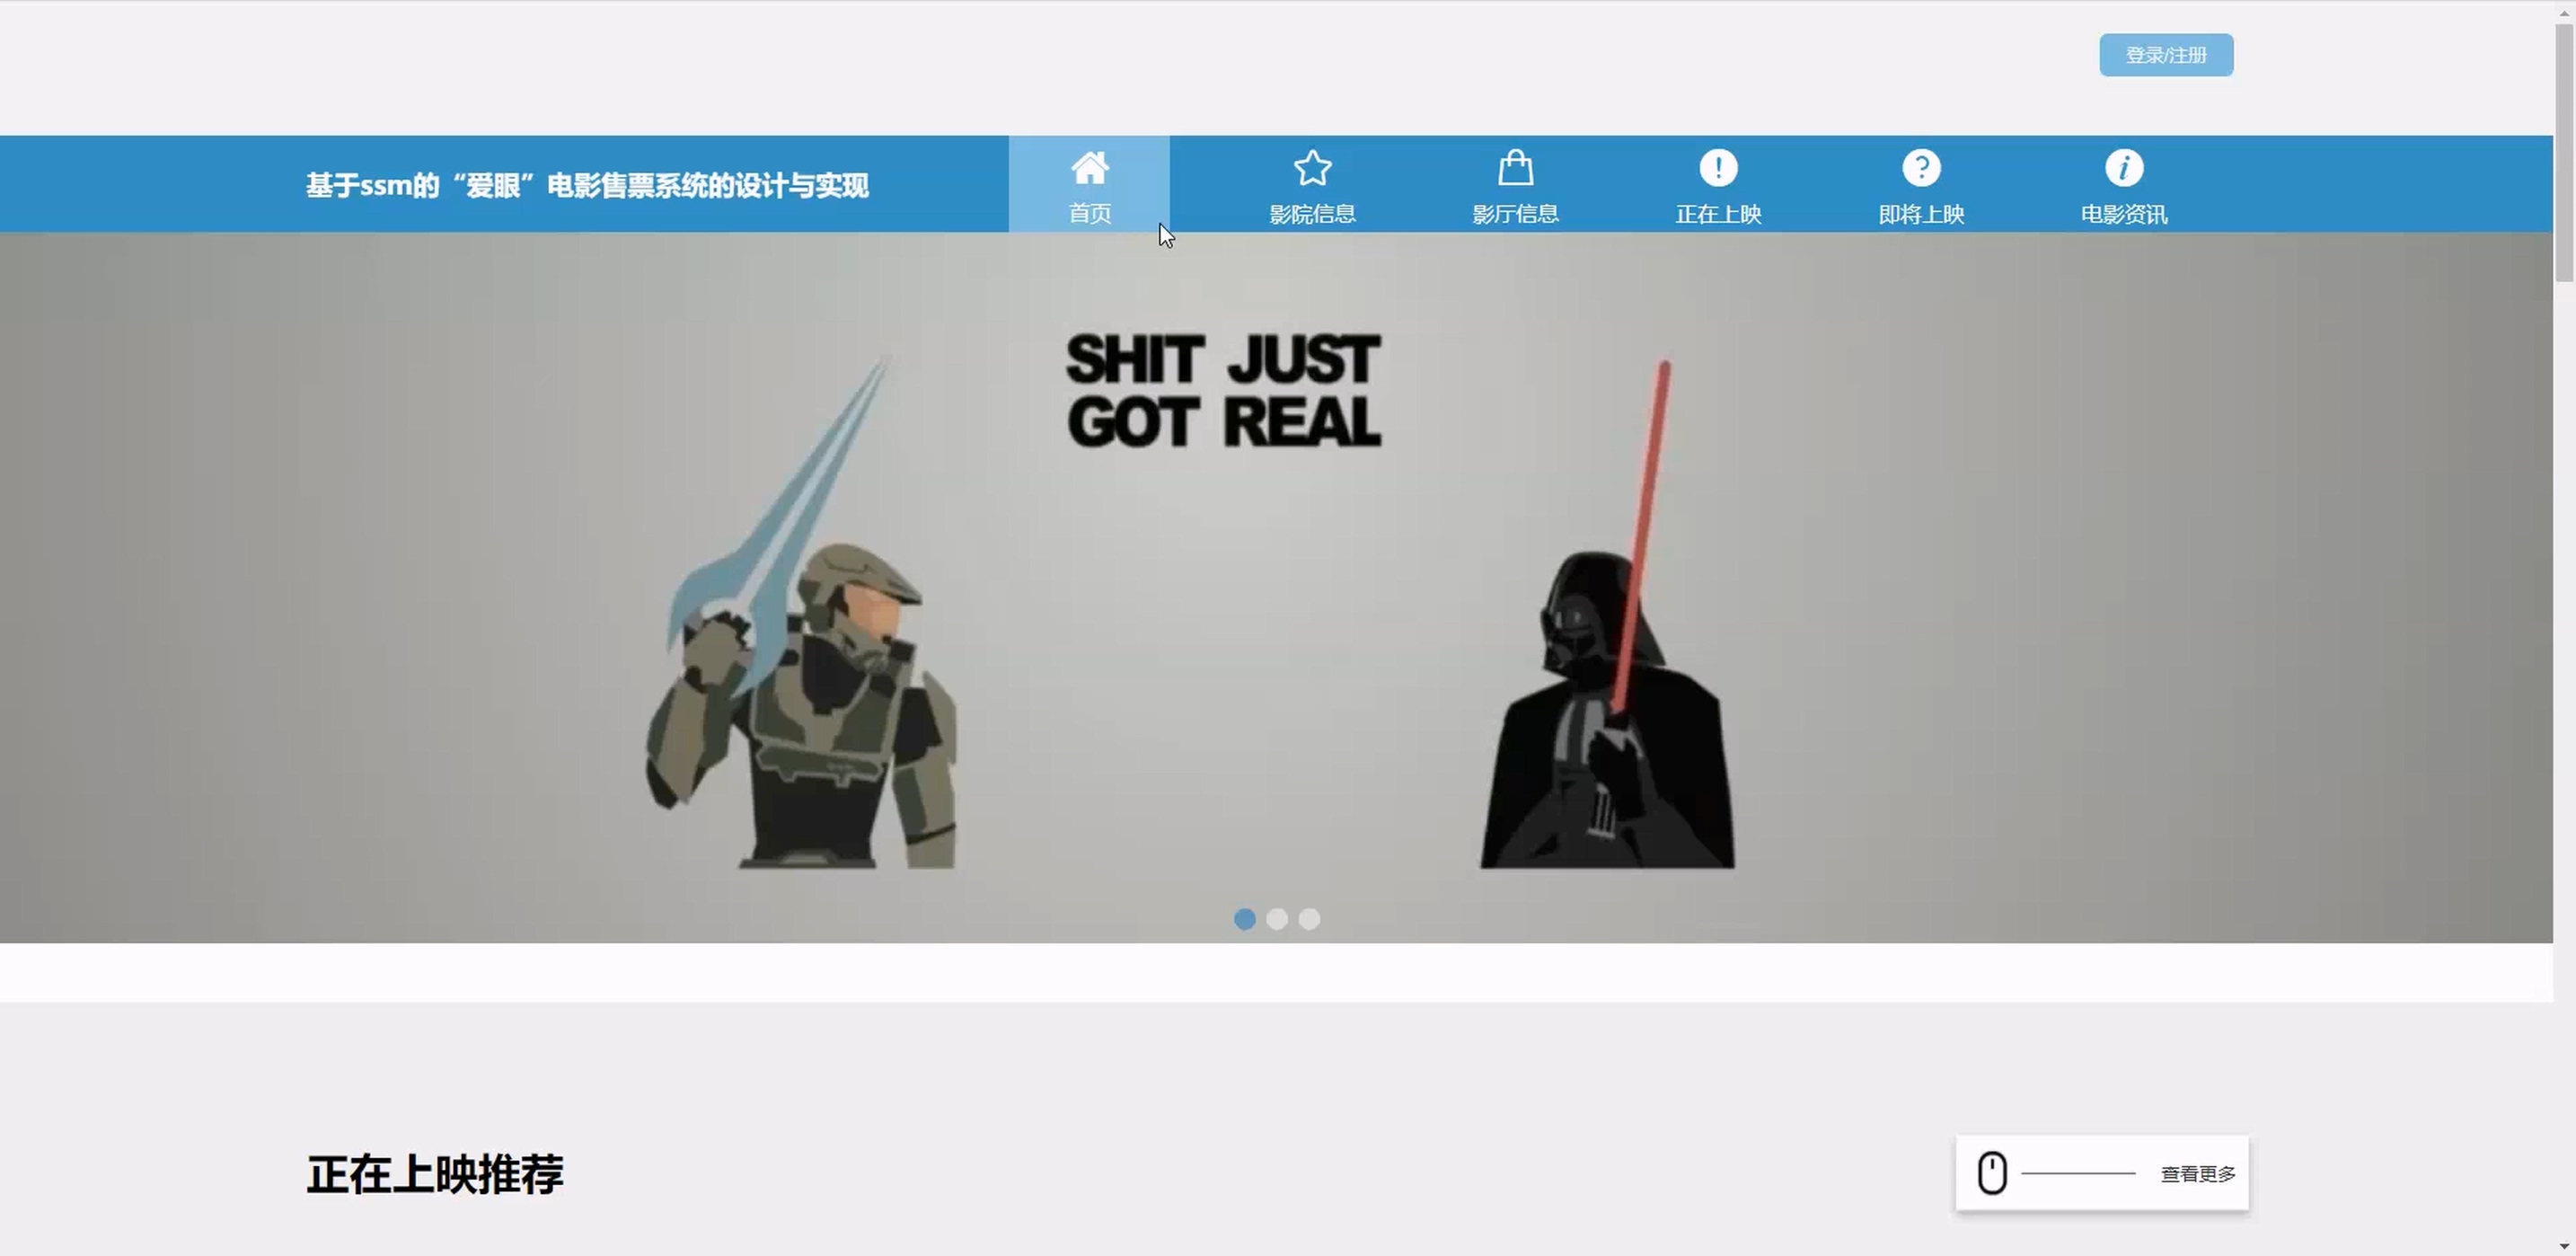
Task: Click the house icon for 首页
Action: pyautogui.click(x=1089, y=168)
